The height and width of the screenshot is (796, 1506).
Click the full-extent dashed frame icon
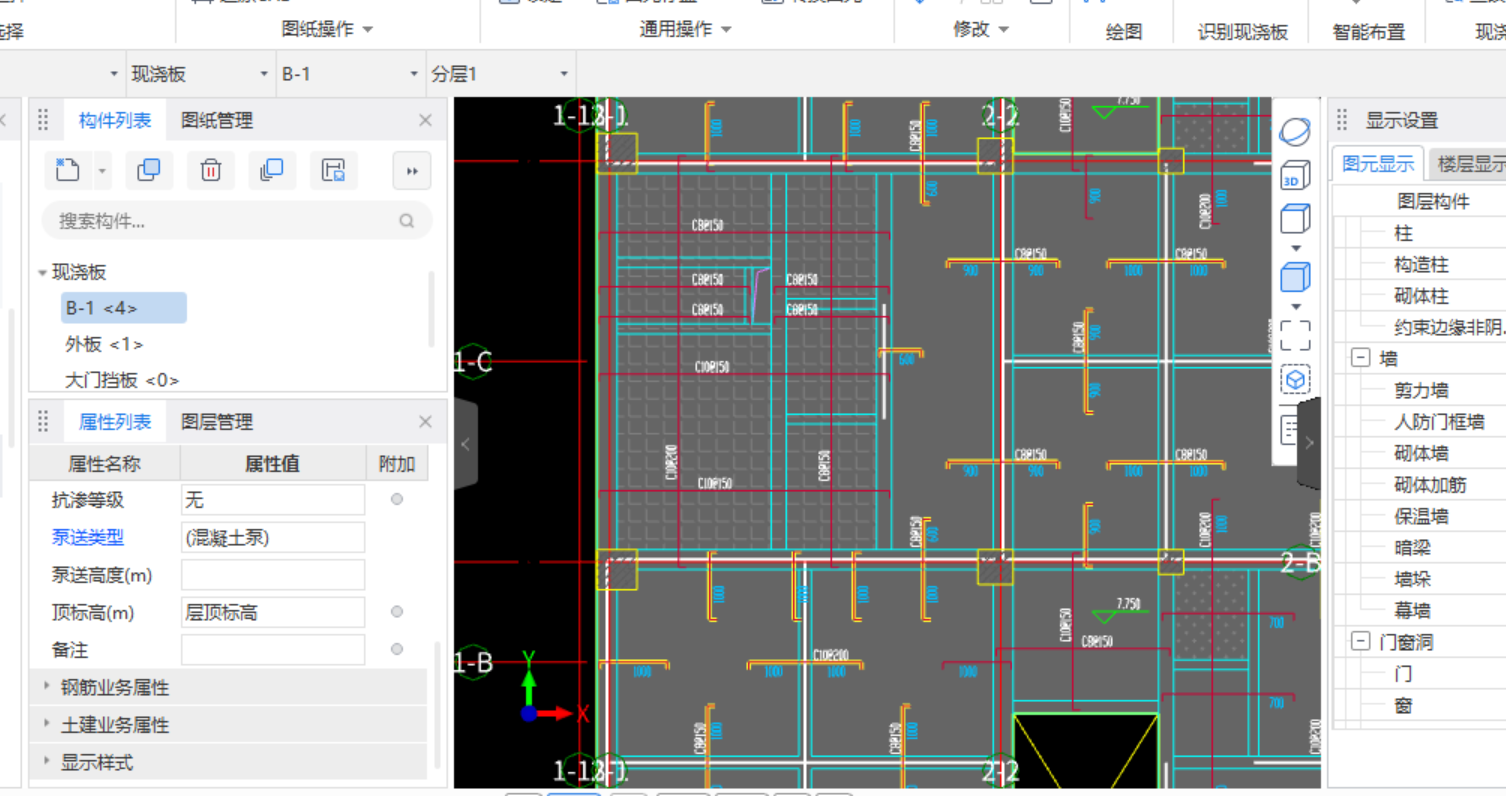[1295, 335]
